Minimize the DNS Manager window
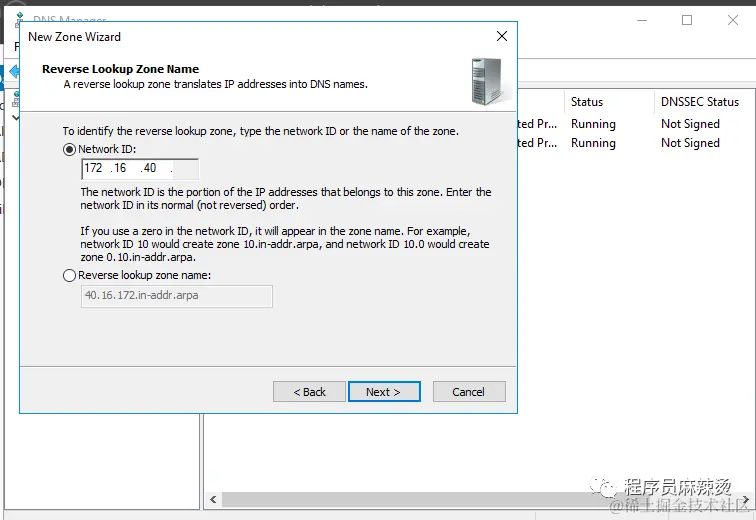756x520 pixels. (642, 20)
